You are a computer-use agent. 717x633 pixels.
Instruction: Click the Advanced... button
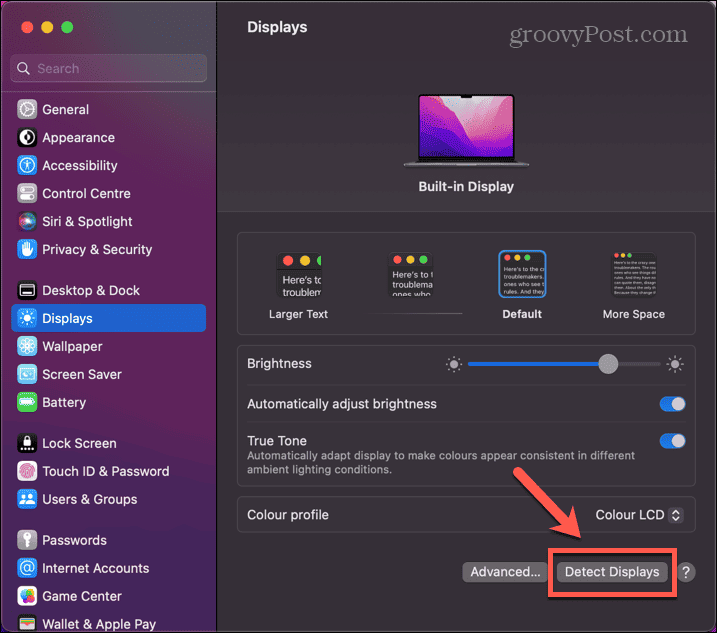pyautogui.click(x=505, y=572)
